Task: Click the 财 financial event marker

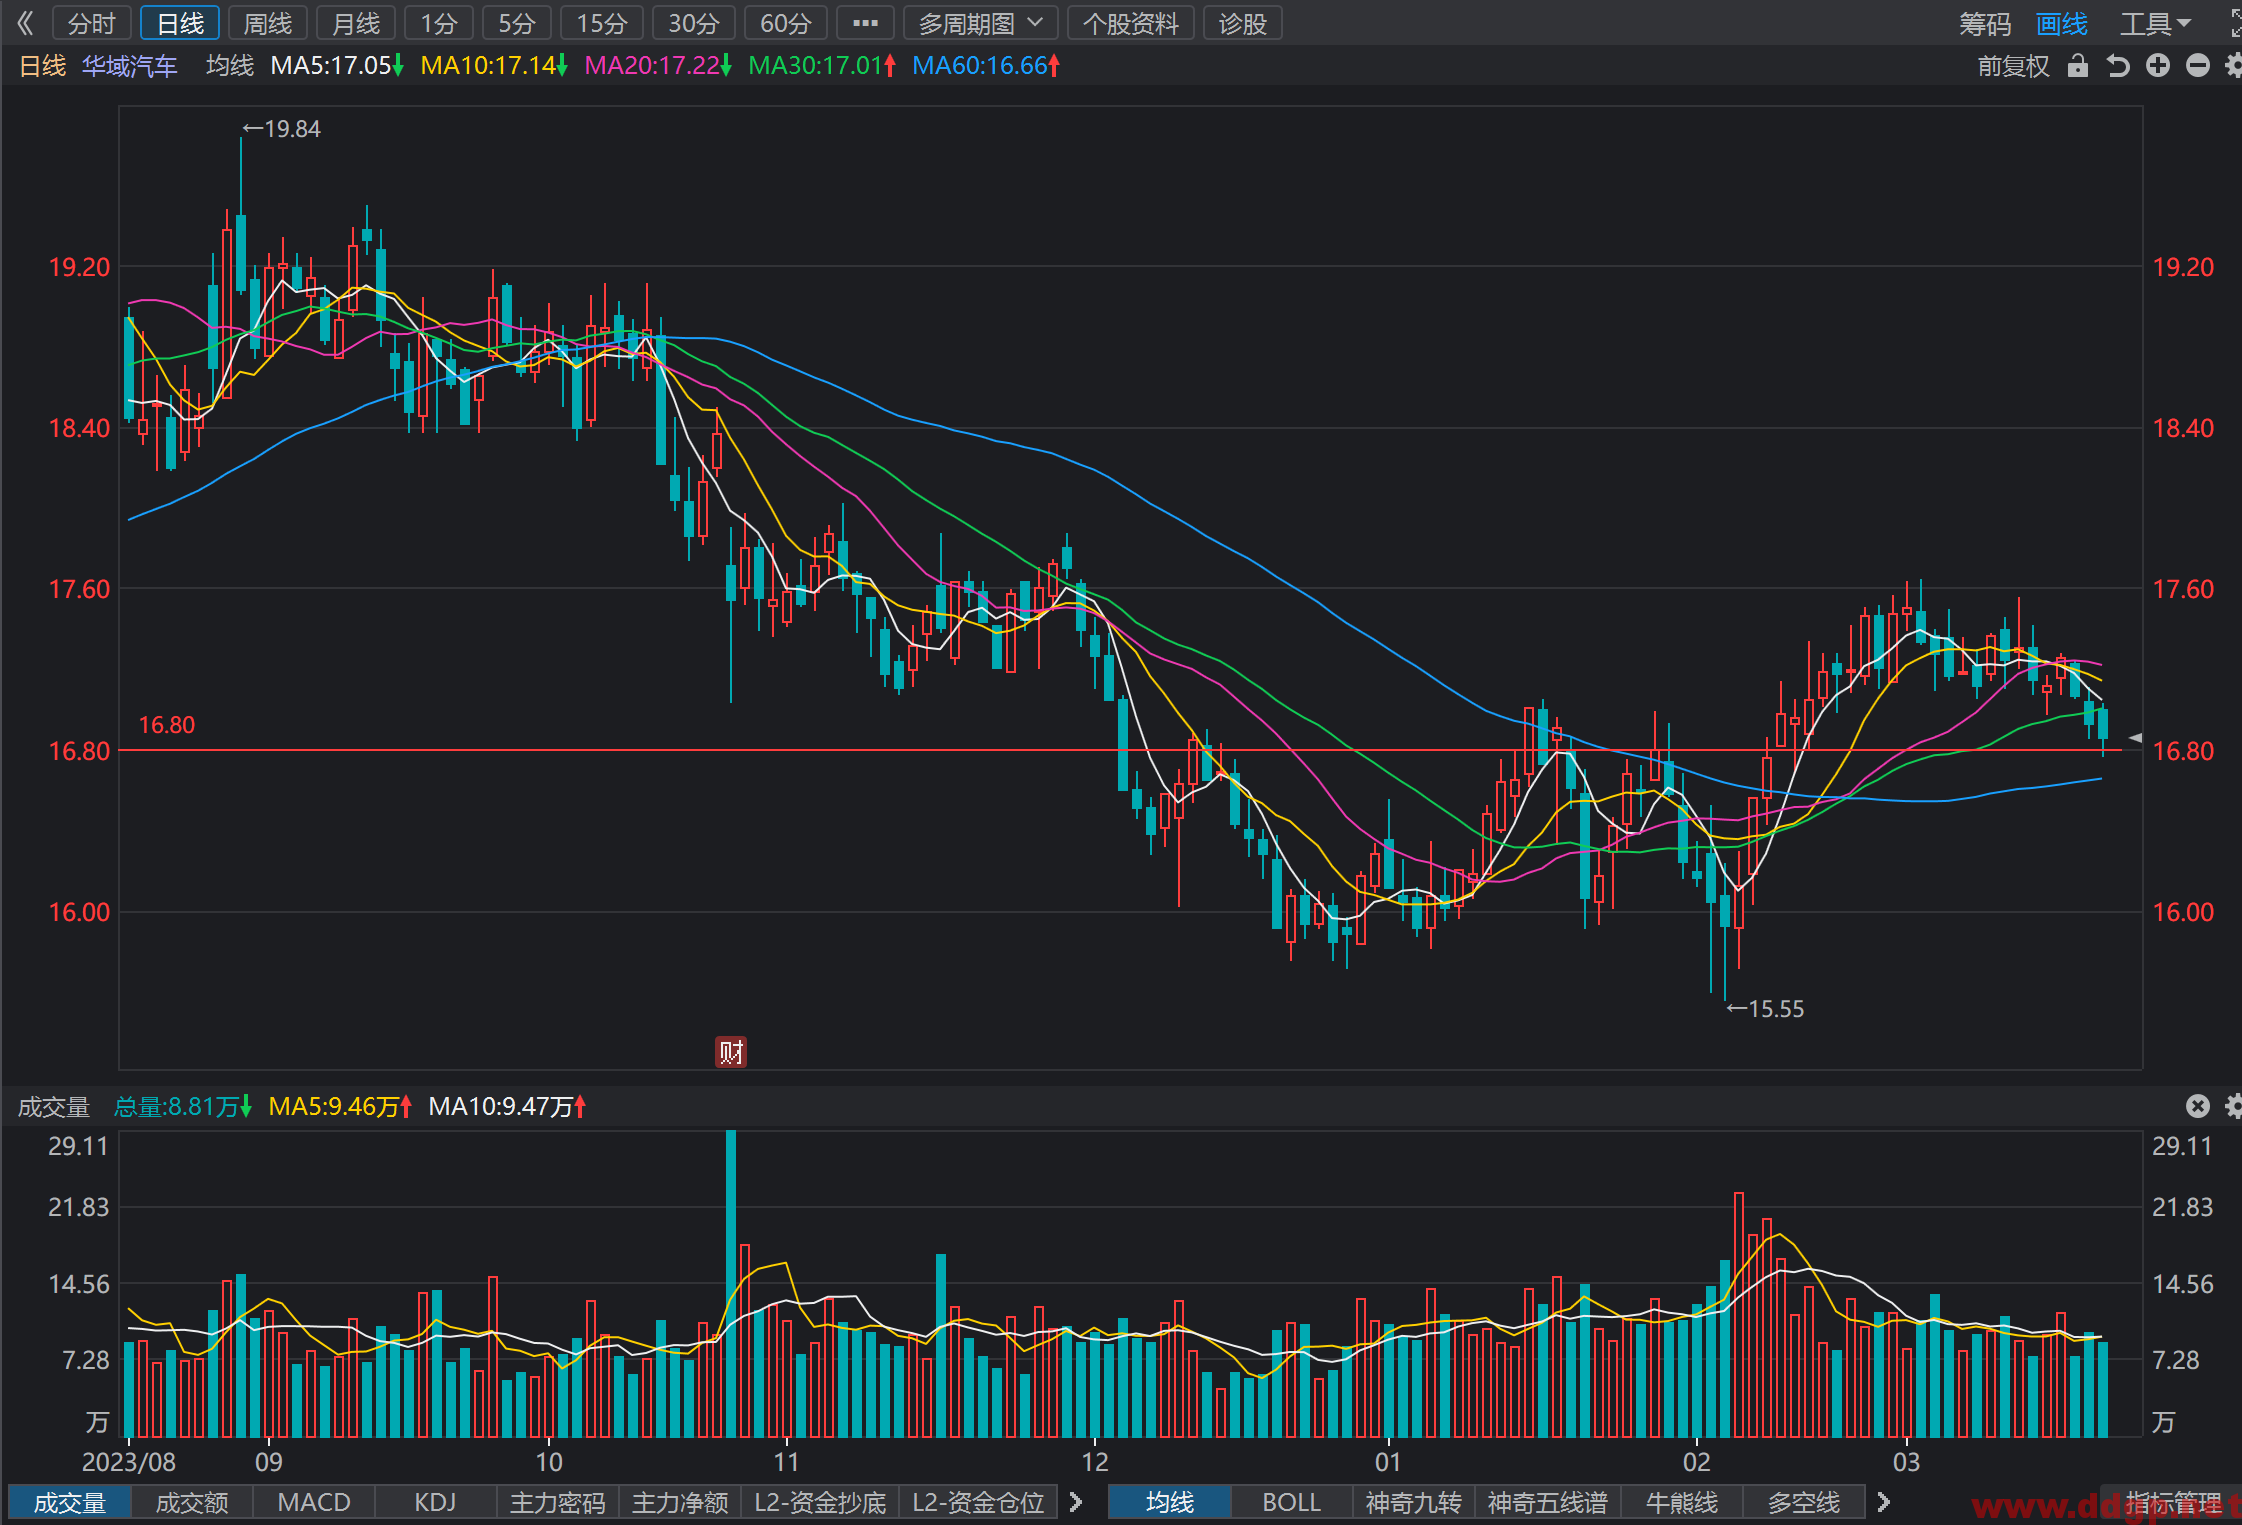Action: pyautogui.click(x=731, y=1052)
